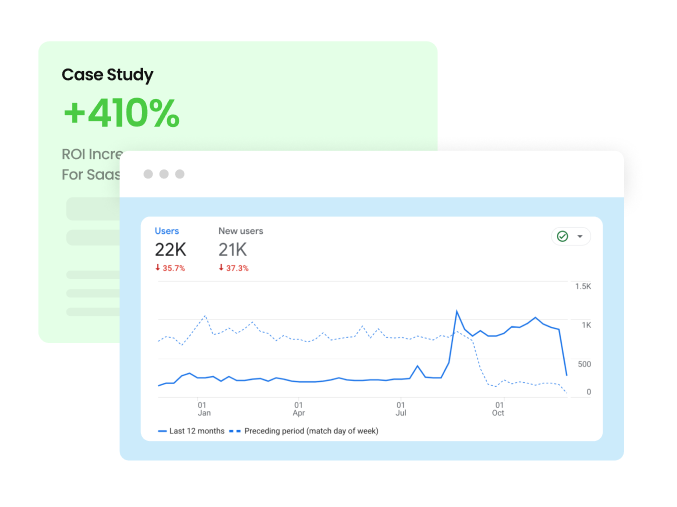Click the green checkmark status icon
This screenshot has width=677, height=507.
point(562,237)
